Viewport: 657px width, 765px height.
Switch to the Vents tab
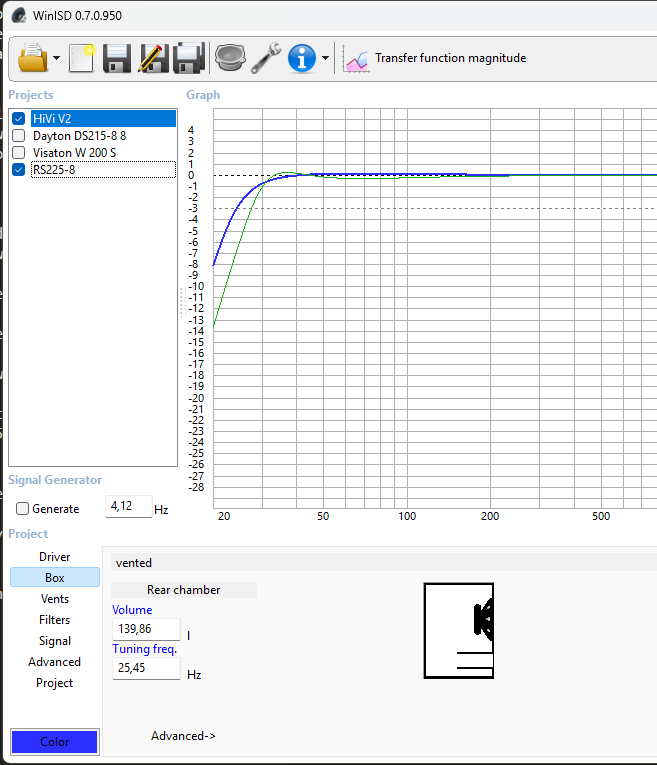(55, 599)
